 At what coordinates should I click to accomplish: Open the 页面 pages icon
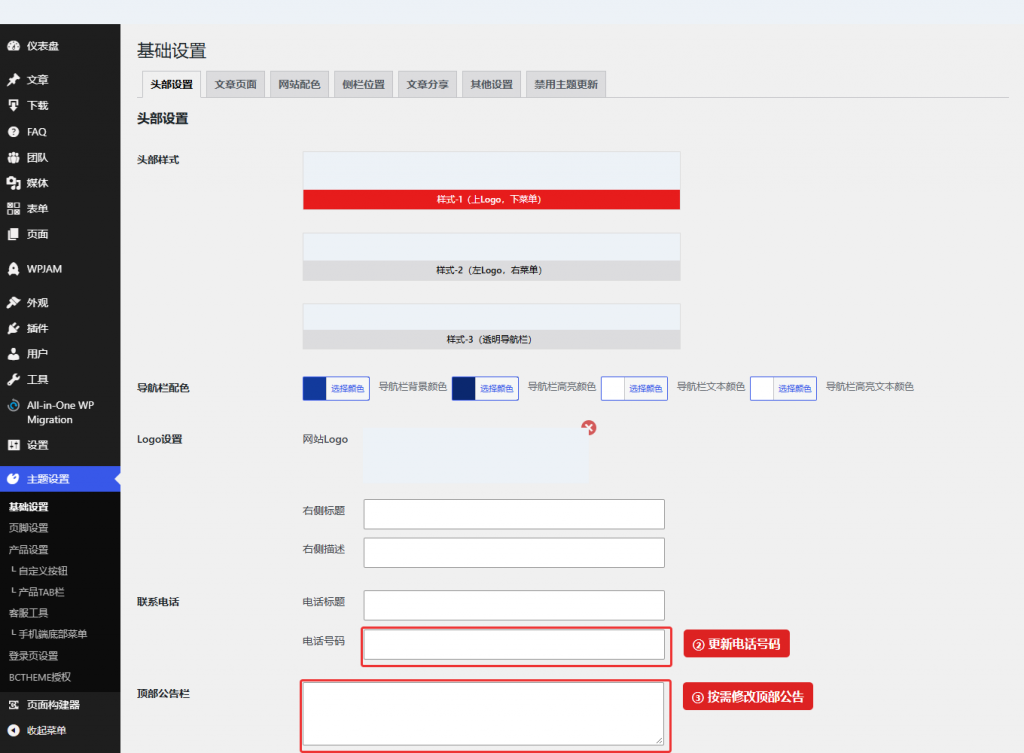coord(13,234)
